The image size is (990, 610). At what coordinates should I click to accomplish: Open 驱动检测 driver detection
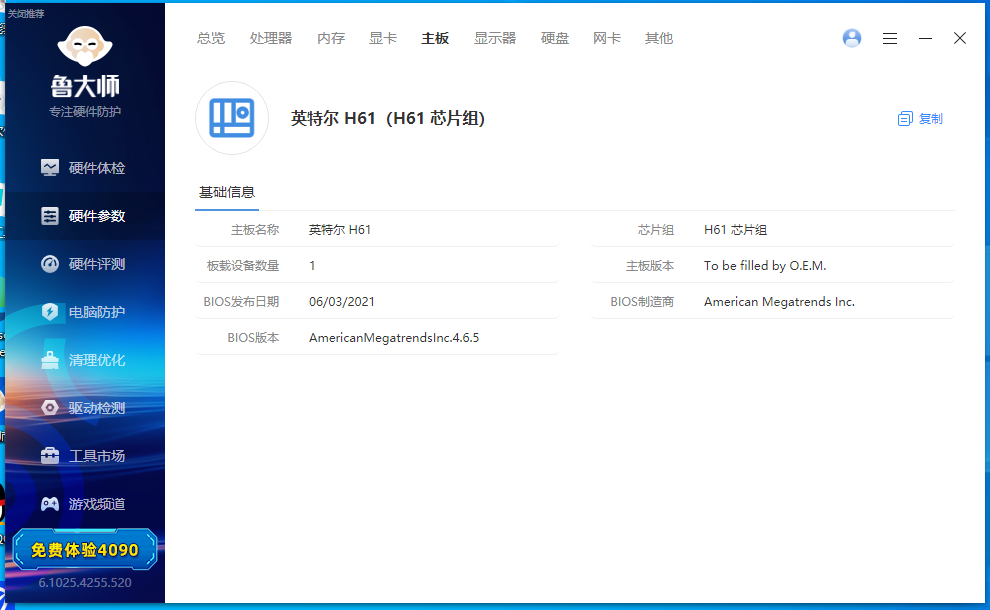pos(84,408)
